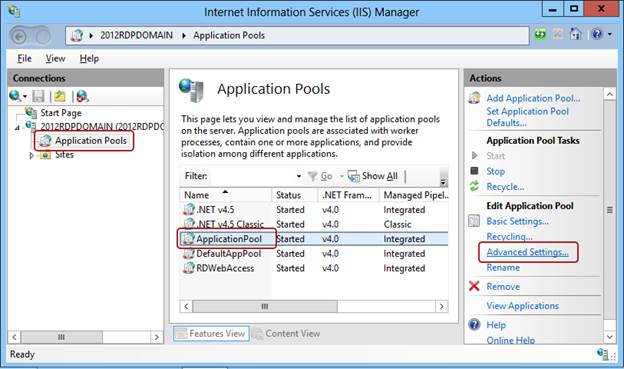Viewport: 624px width, 369px height.
Task: Click the Help link in Actions pane
Action: [x=496, y=325]
